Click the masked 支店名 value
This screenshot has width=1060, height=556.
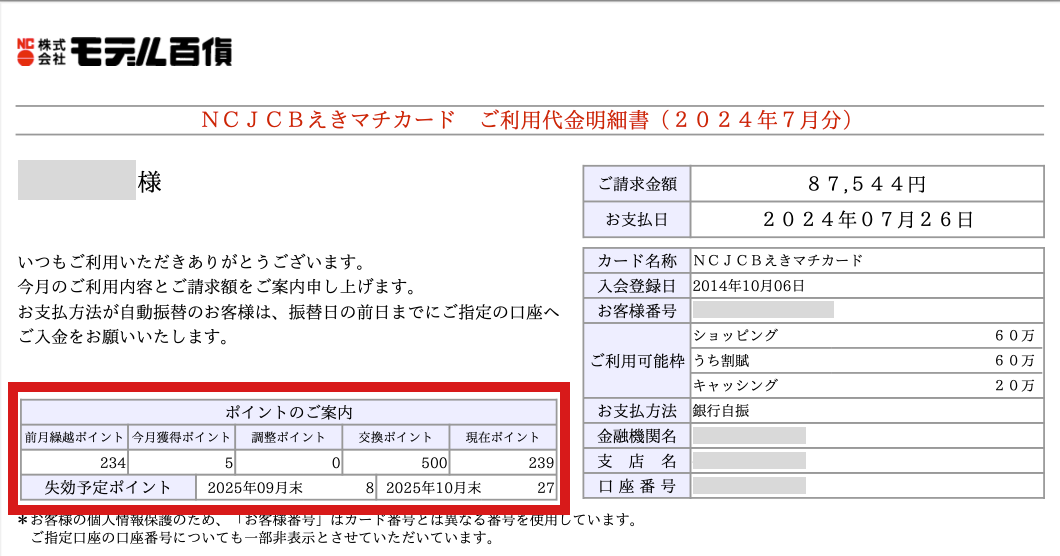[749, 461]
